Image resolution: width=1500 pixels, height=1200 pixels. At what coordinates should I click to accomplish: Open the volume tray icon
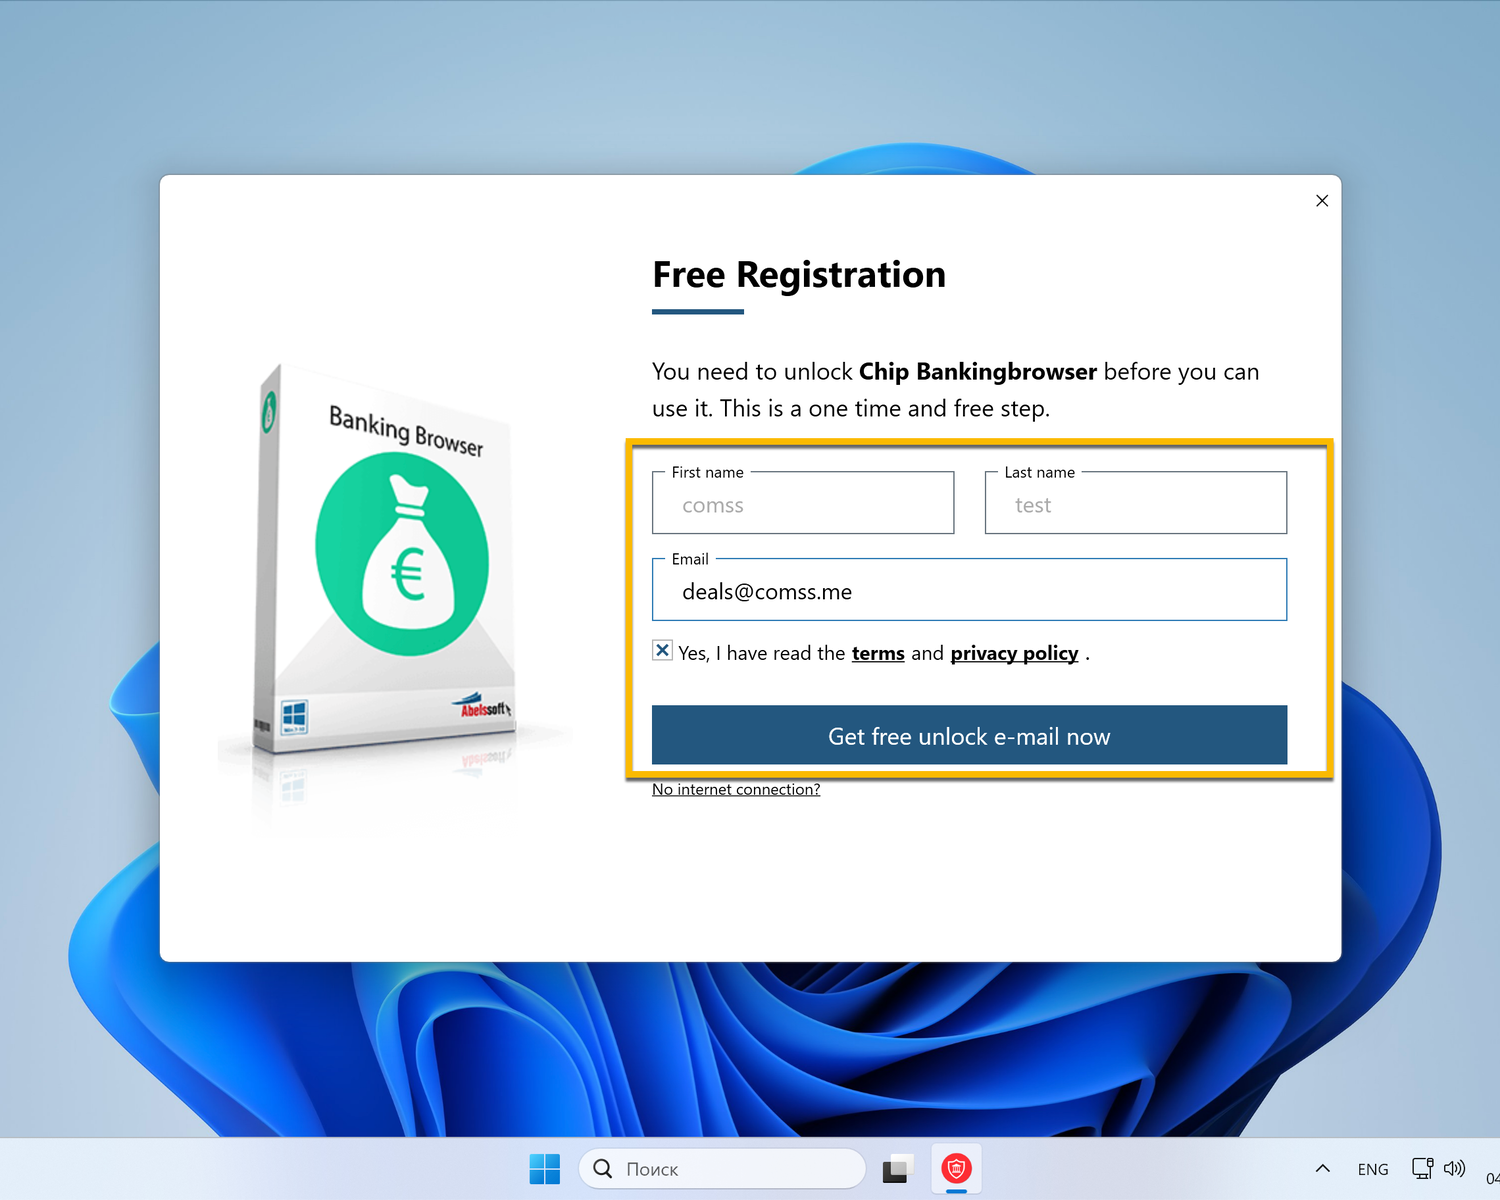(x=1455, y=1168)
